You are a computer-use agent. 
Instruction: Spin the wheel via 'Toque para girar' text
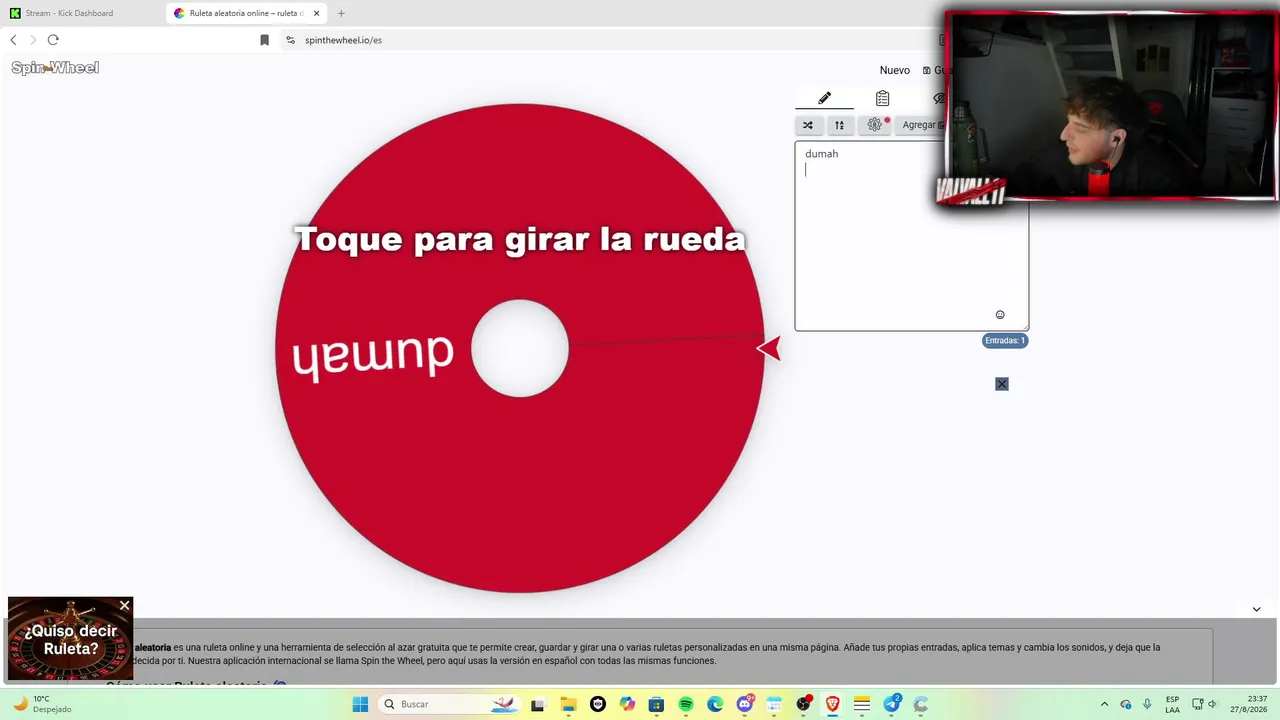coord(520,239)
